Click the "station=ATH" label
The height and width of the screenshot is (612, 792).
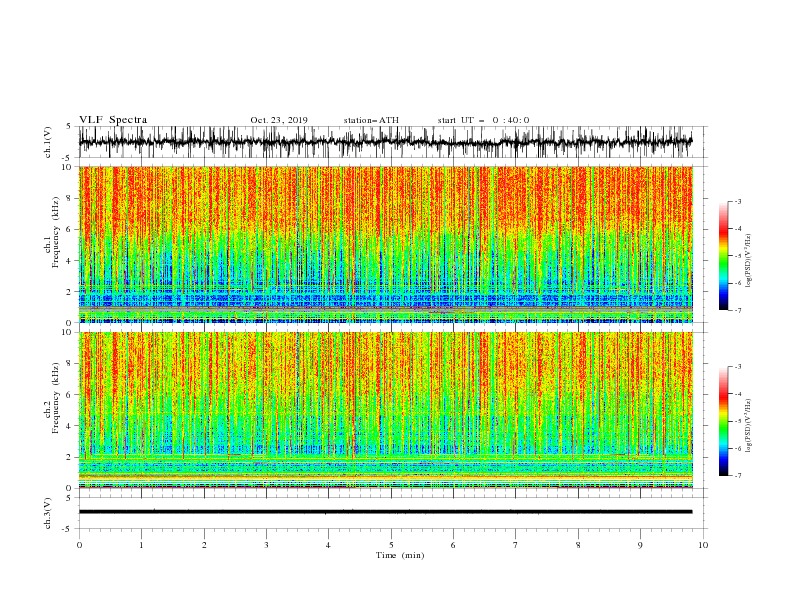click(x=371, y=120)
